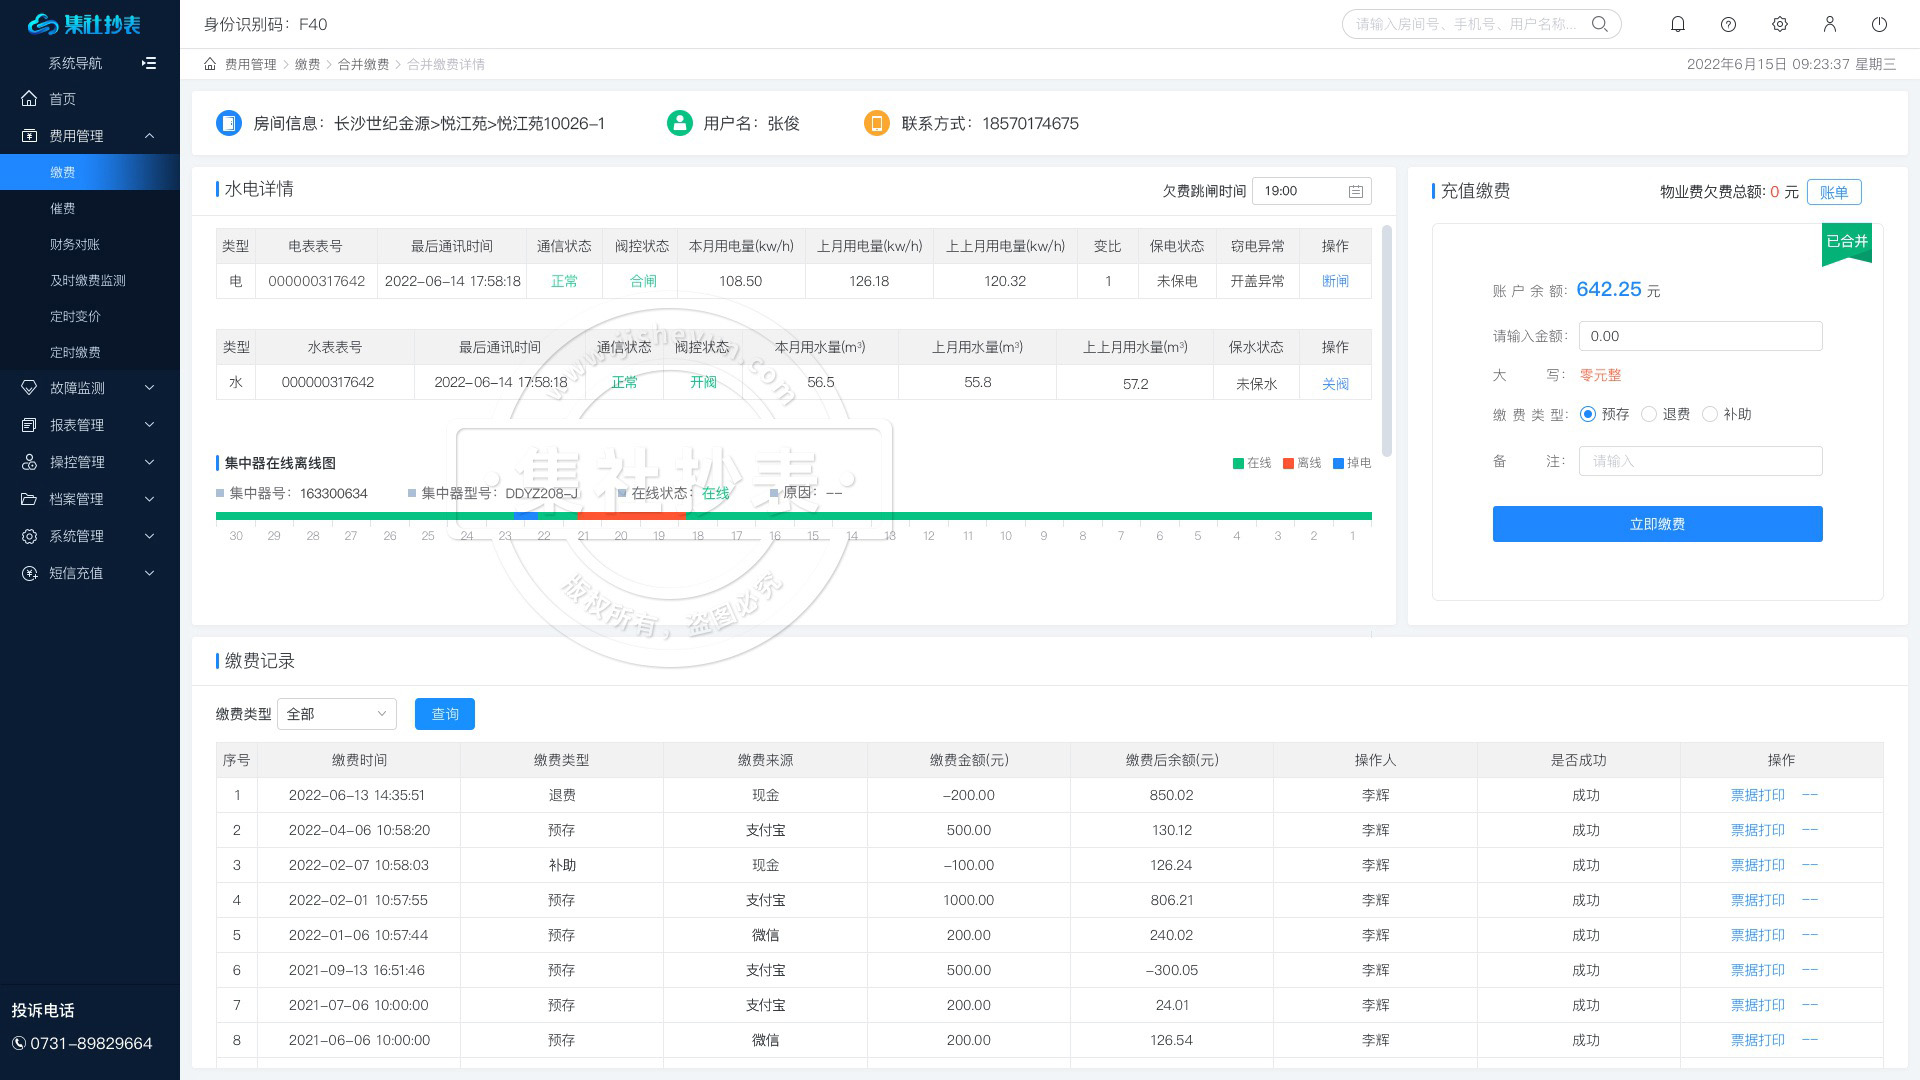Click the 请输入金额 amount input field
This screenshot has width=1920, height=1080.
1700,336
